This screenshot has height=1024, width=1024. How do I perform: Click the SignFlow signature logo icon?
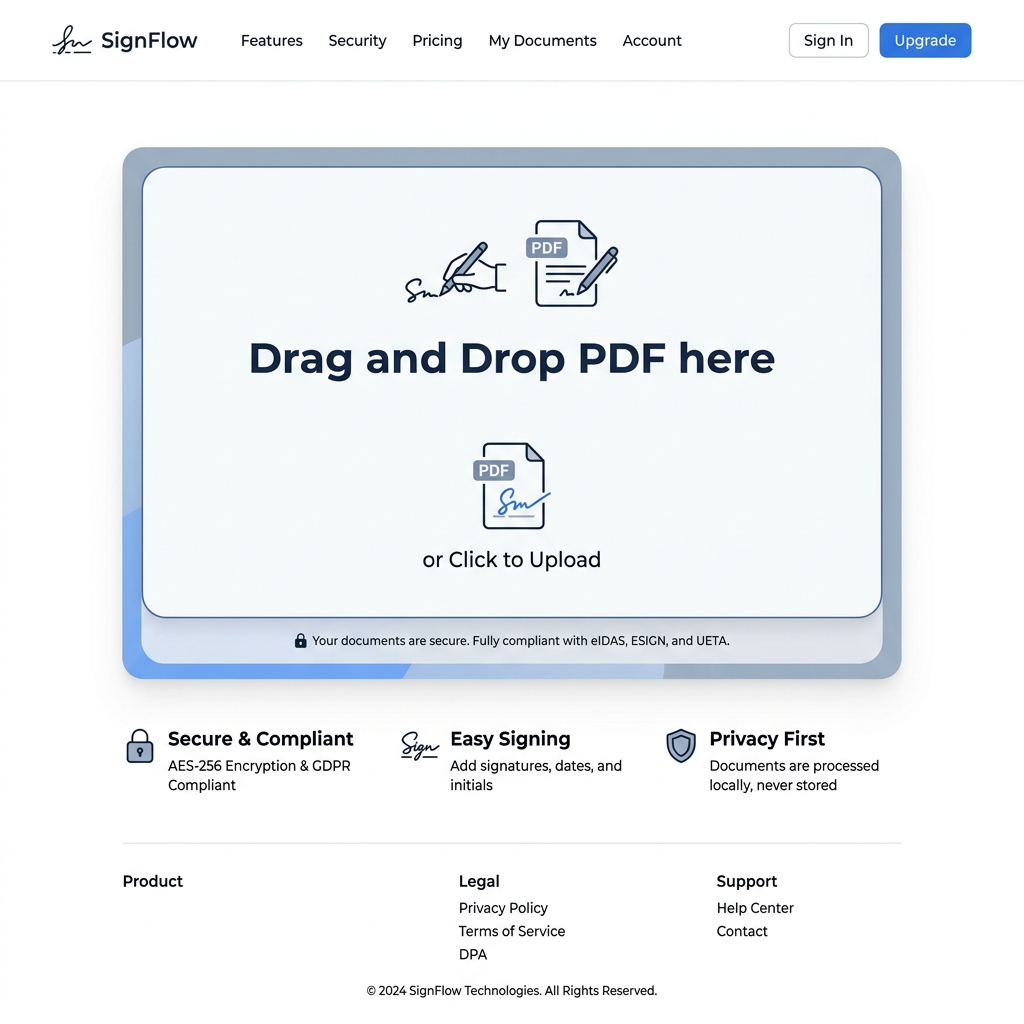72,40
